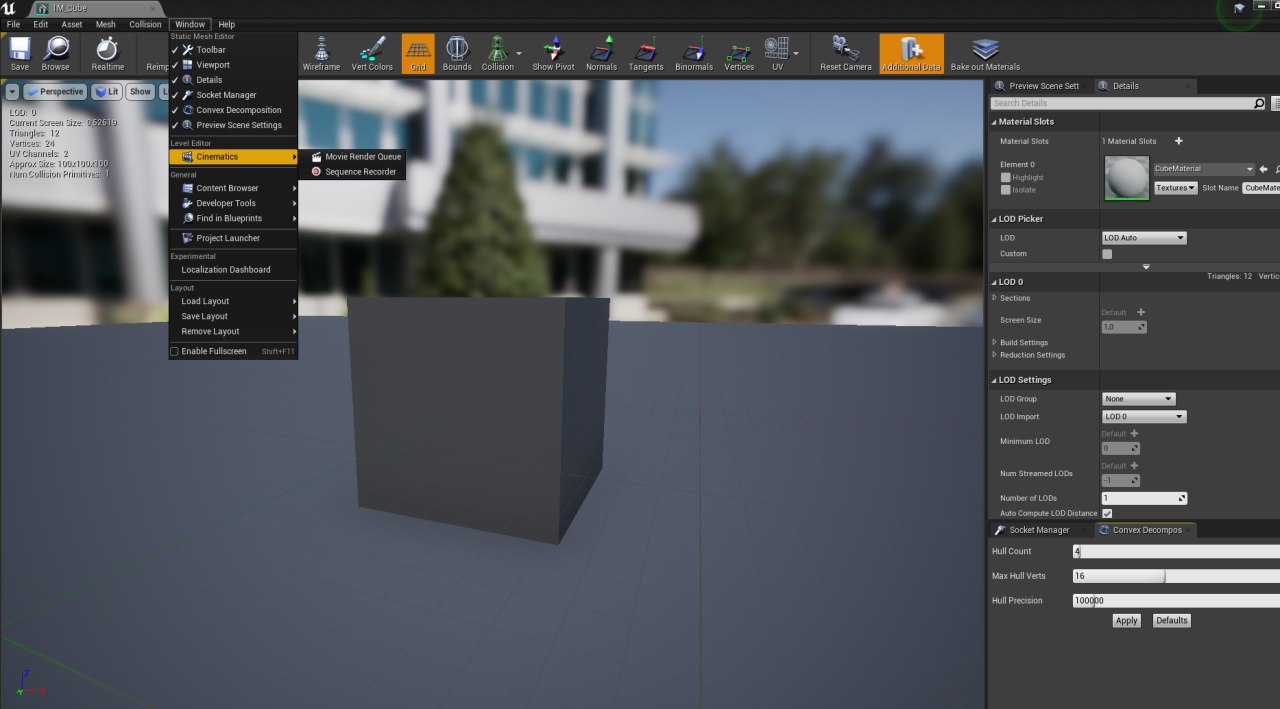The width and height of the screenshot is (1280, 709).
Task: Toggle Socket Manager in Window menu
Action: pyautogui.click(x=233, y=95)
